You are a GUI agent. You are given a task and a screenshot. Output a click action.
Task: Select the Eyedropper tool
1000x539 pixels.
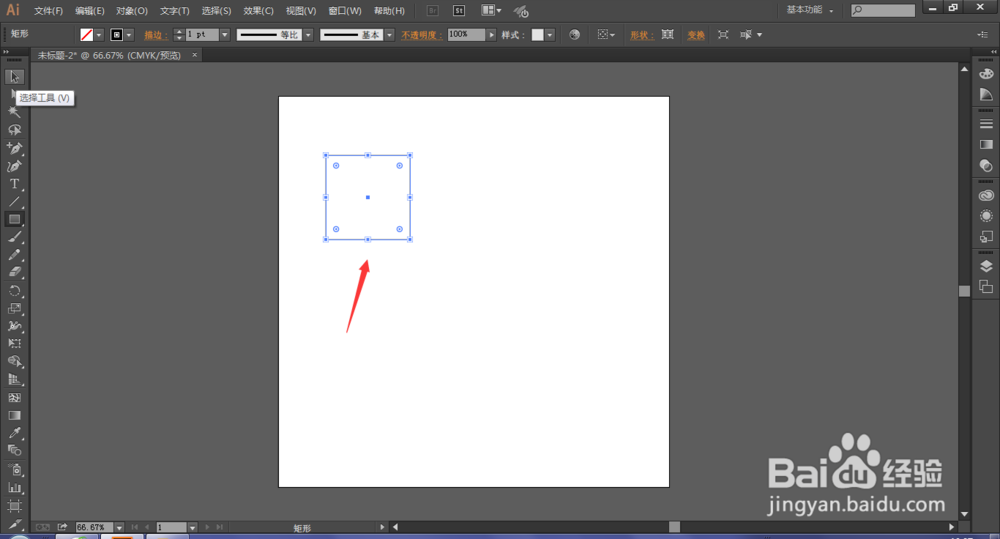coord(14,433)
